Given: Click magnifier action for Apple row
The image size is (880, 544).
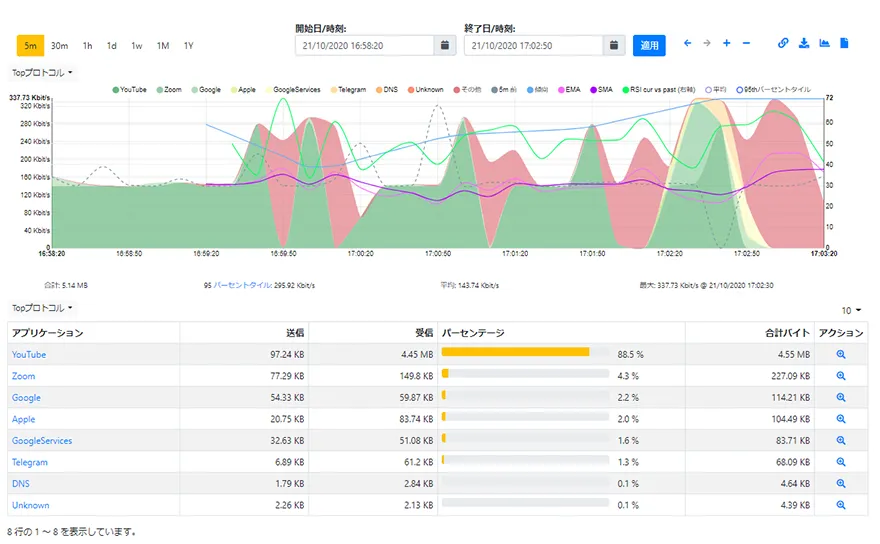Looking at the screenshot, I should (x=841, y=419).
